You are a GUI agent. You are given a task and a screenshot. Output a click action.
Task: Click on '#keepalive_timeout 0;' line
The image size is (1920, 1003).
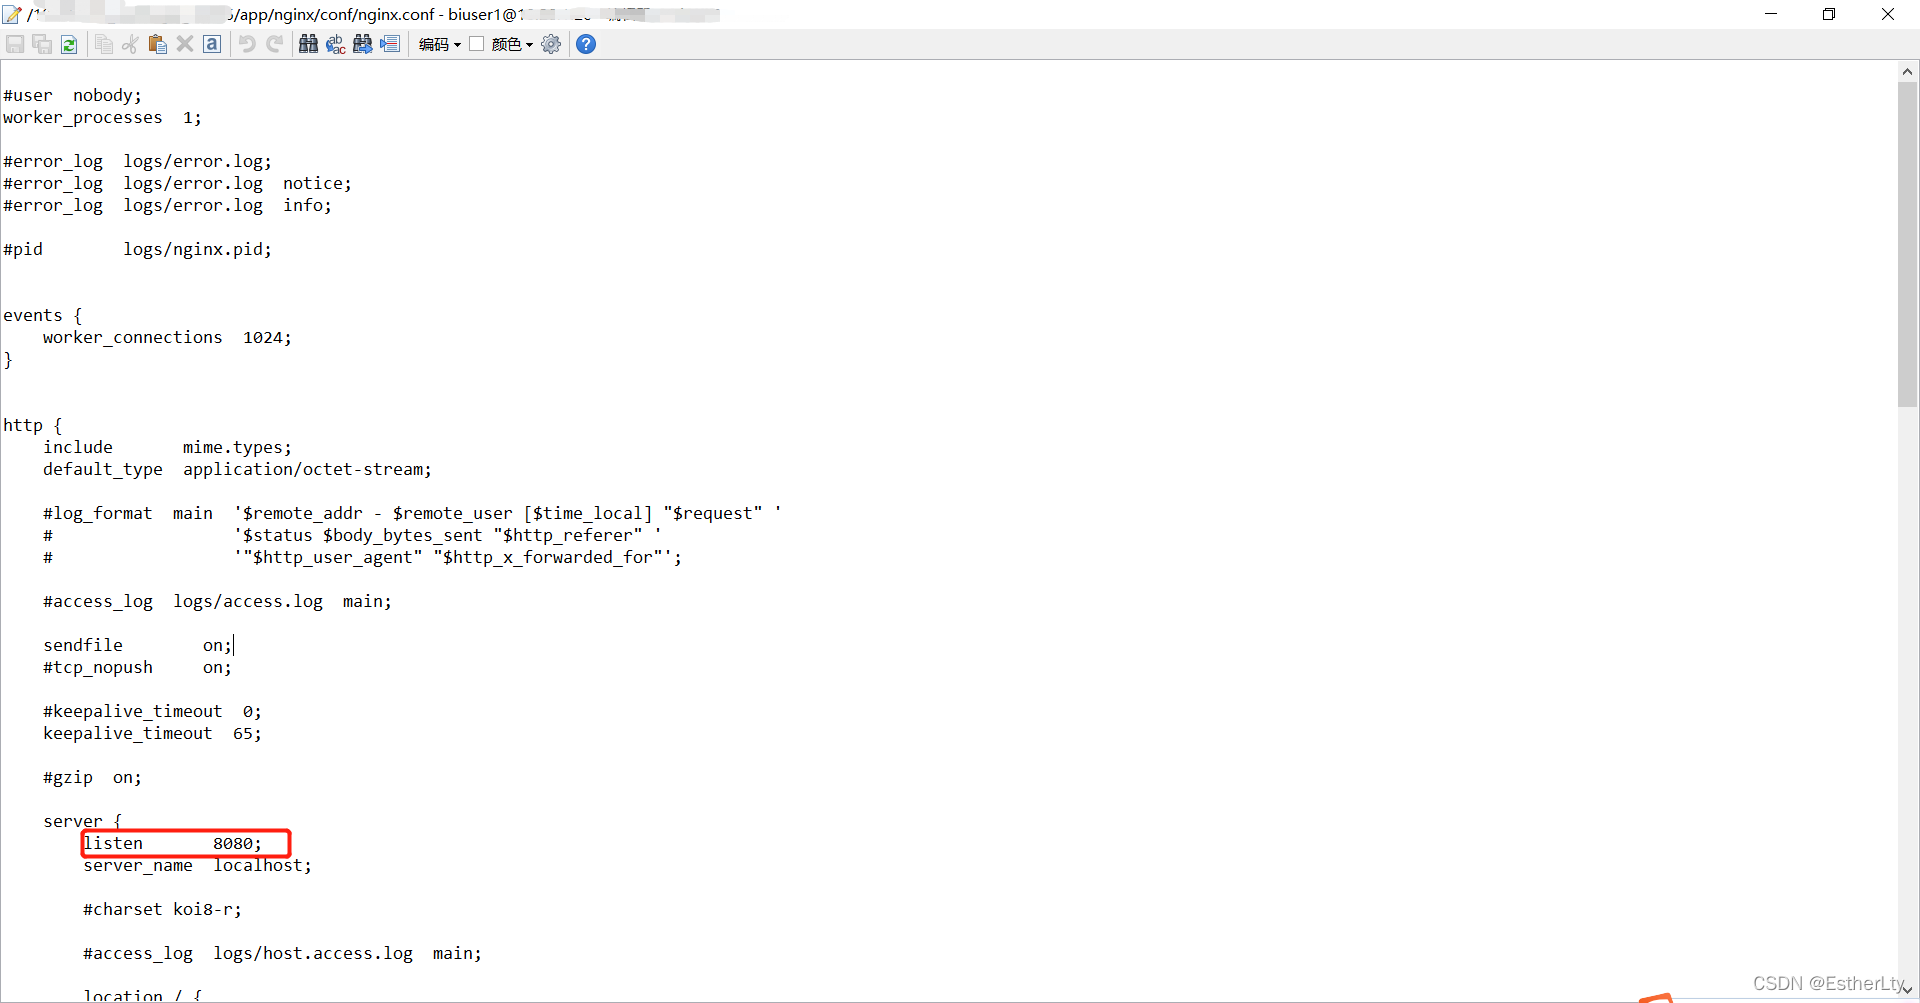pos(152,712)
